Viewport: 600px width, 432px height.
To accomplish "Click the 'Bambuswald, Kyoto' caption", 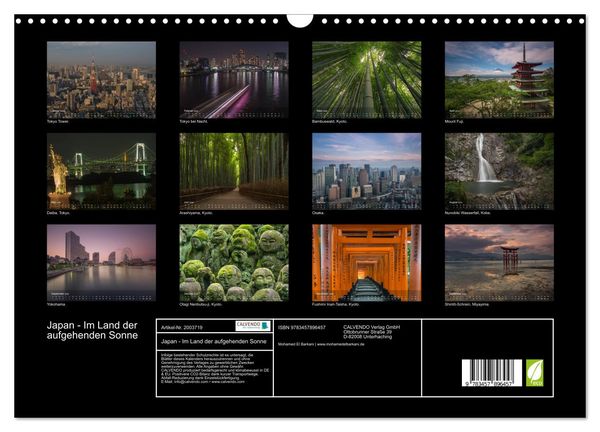I will click(329, 121).
